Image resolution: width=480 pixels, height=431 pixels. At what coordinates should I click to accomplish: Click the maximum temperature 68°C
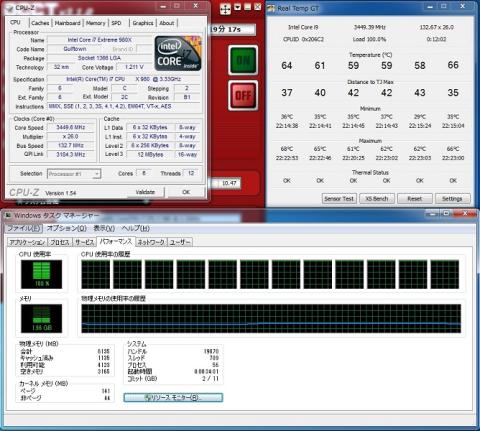287,149
